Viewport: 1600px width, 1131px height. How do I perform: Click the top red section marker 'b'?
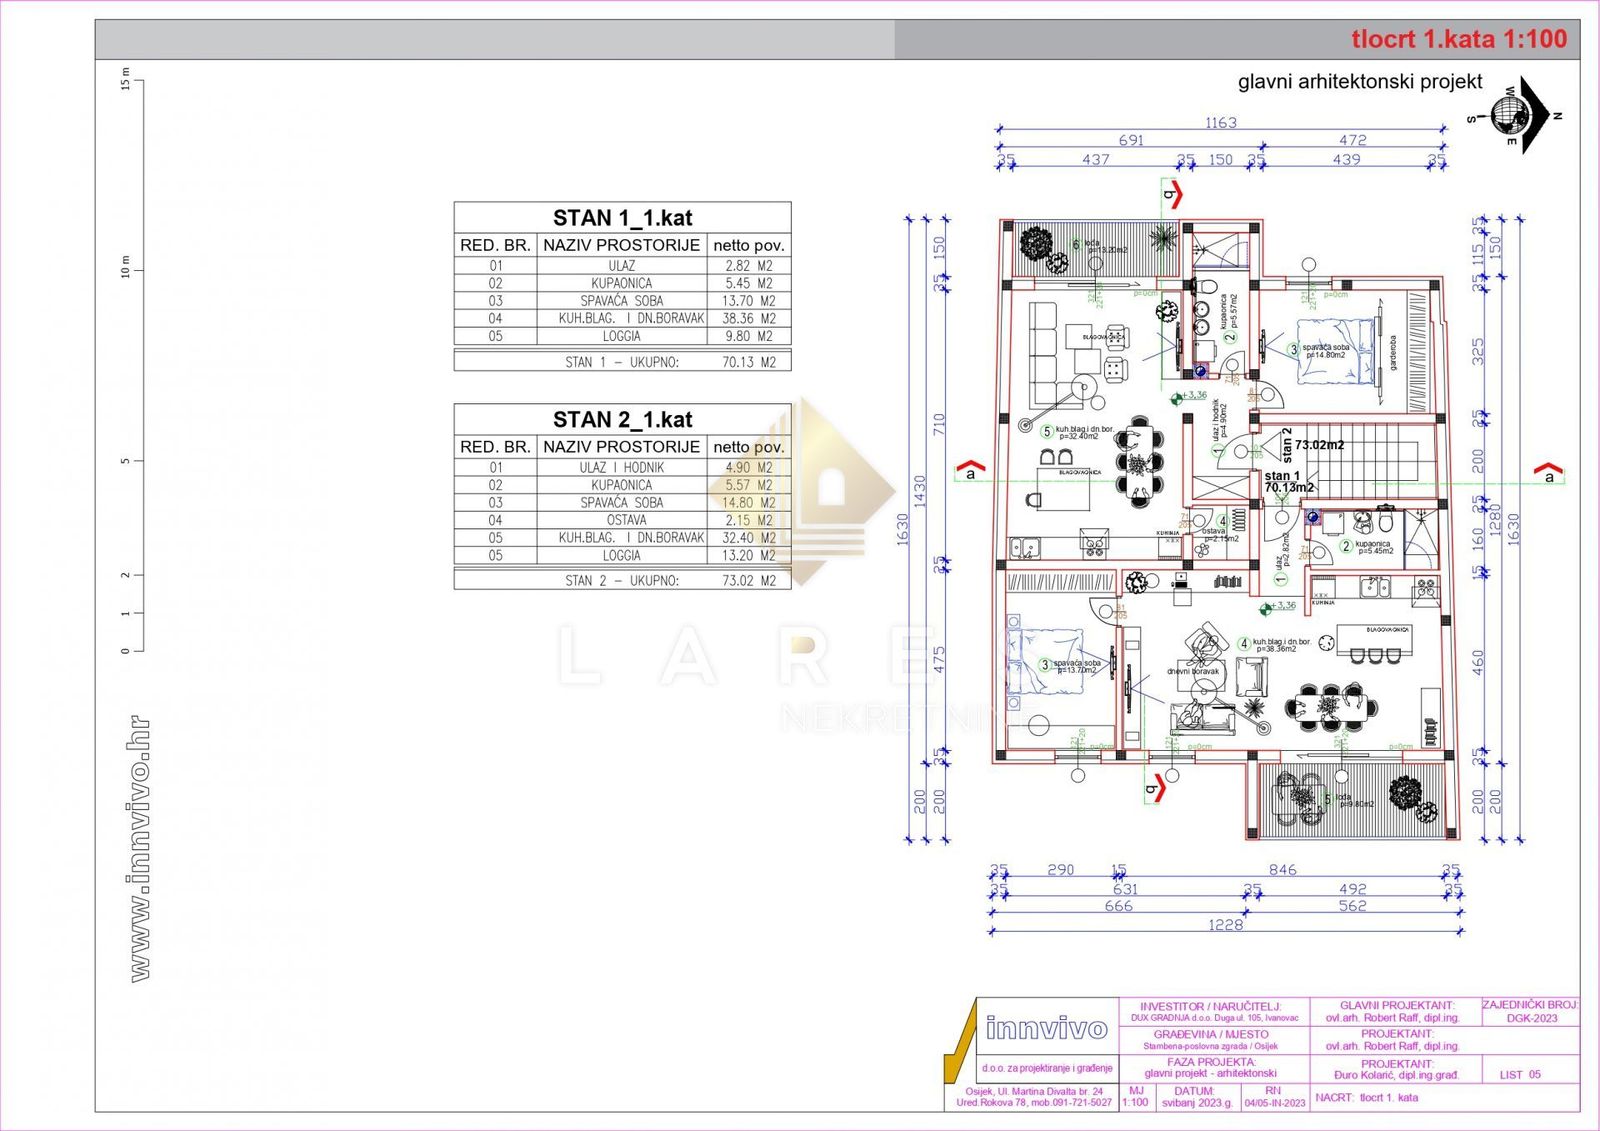1172,193
